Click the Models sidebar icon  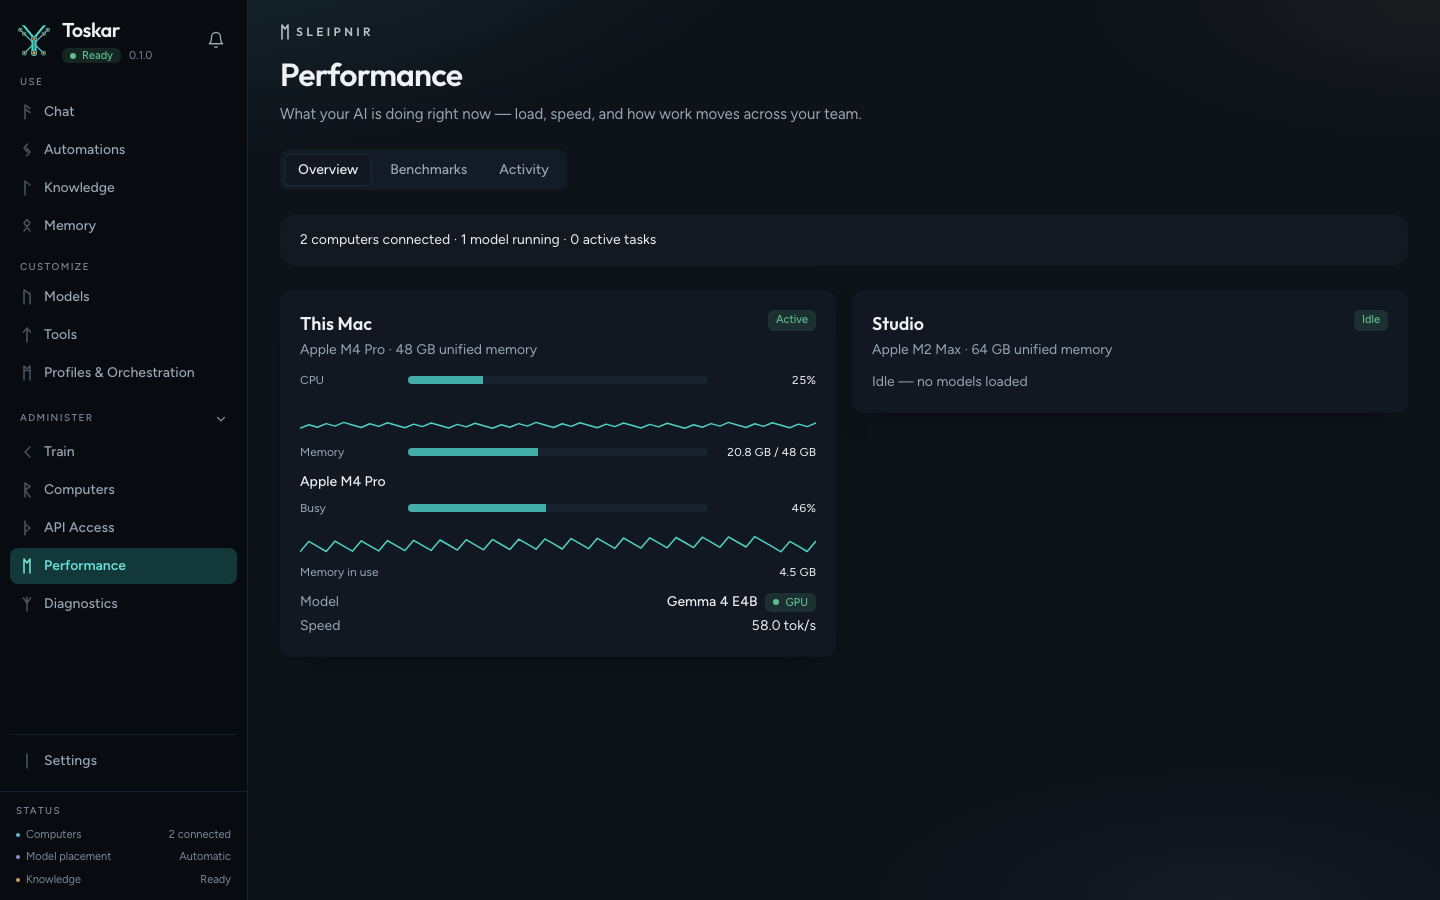[27, 297]
